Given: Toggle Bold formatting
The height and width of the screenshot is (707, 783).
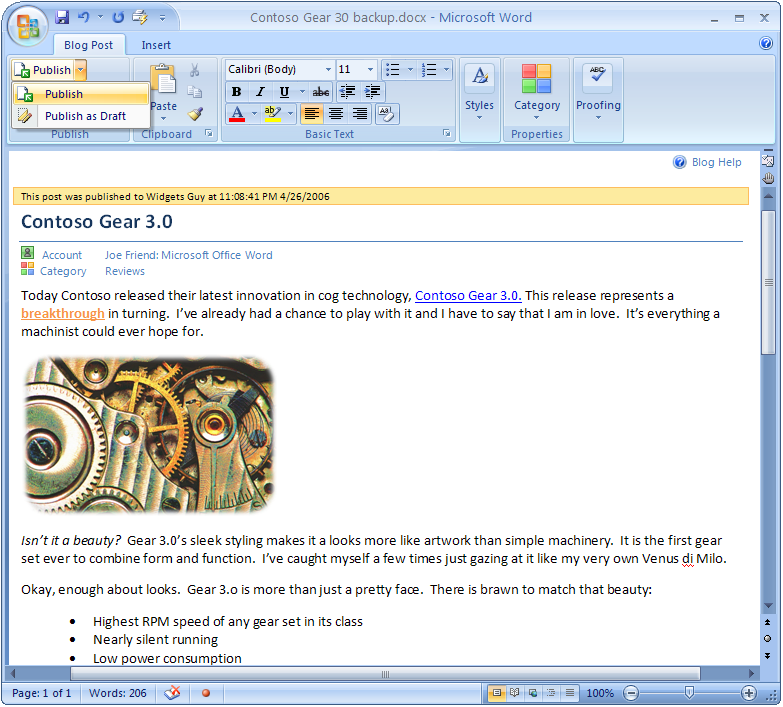Looking at the screenshot, I should (x=237, y=92).
